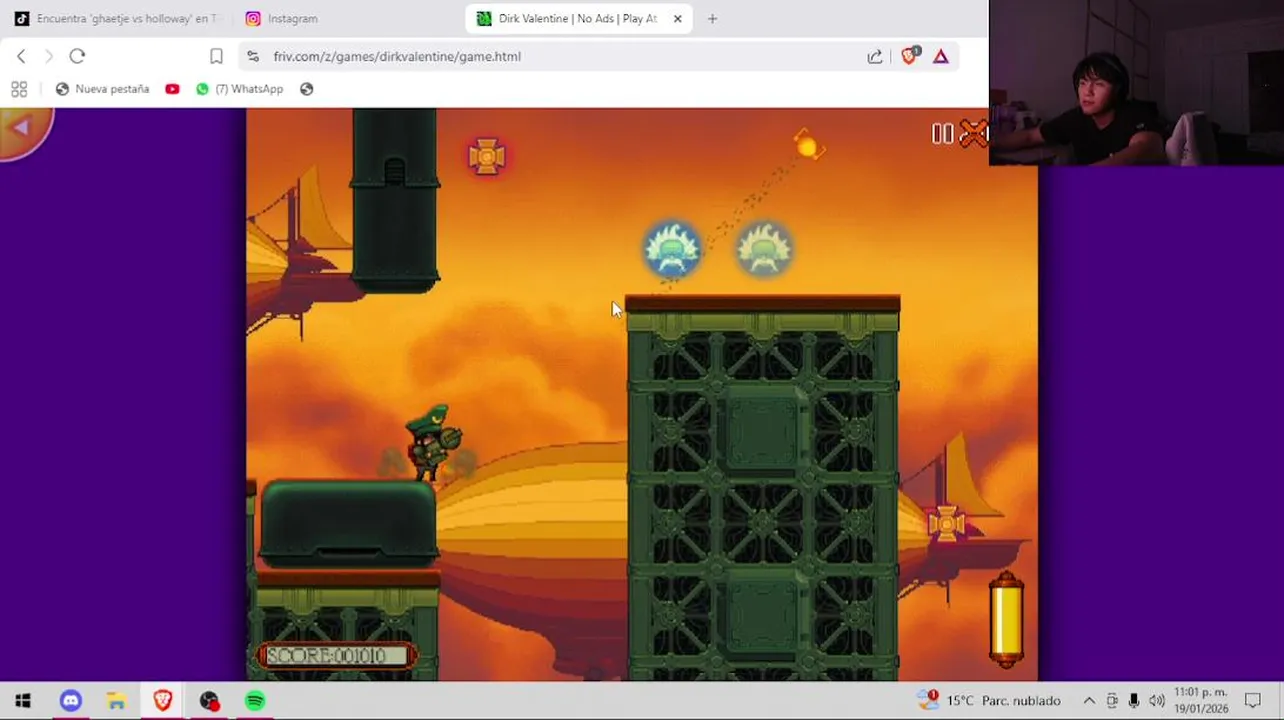Close the Dirk Valentine tab

pos(677,18)
